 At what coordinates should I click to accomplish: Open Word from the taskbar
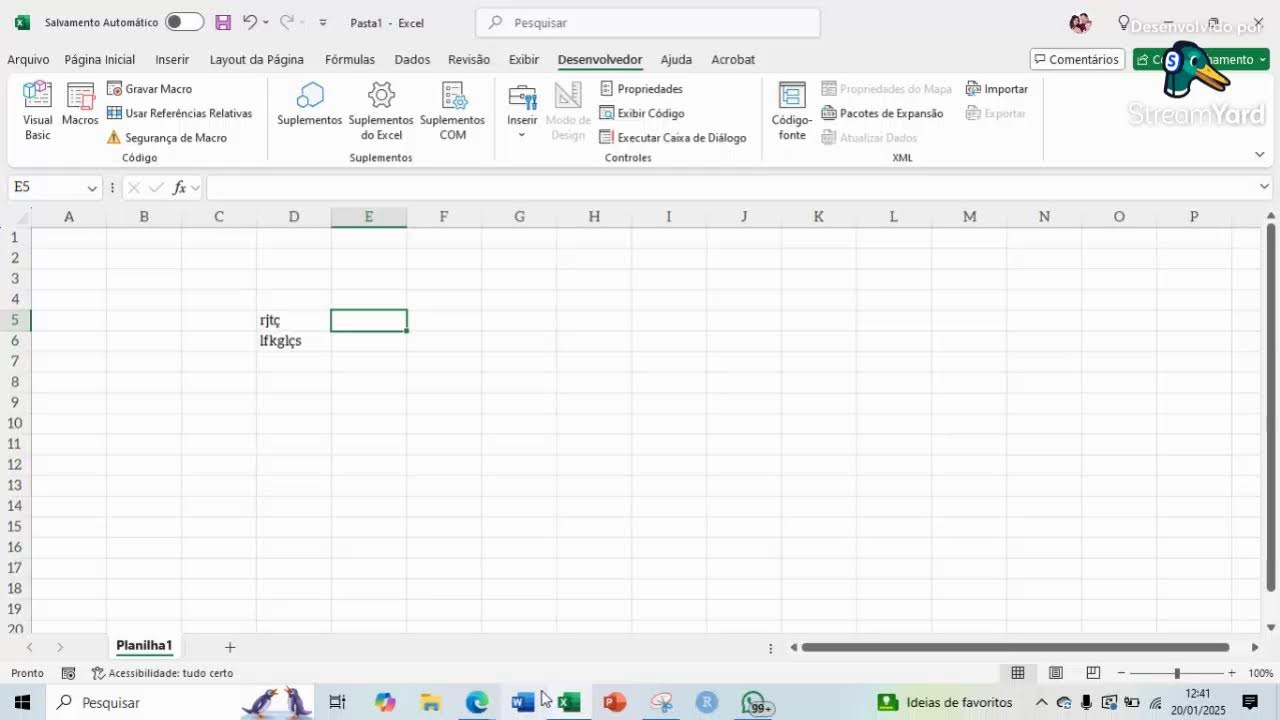[522, 702]
